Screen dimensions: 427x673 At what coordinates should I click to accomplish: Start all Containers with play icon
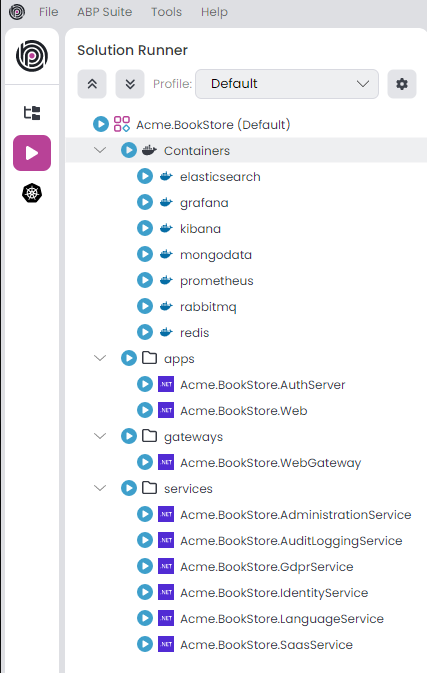129,150
